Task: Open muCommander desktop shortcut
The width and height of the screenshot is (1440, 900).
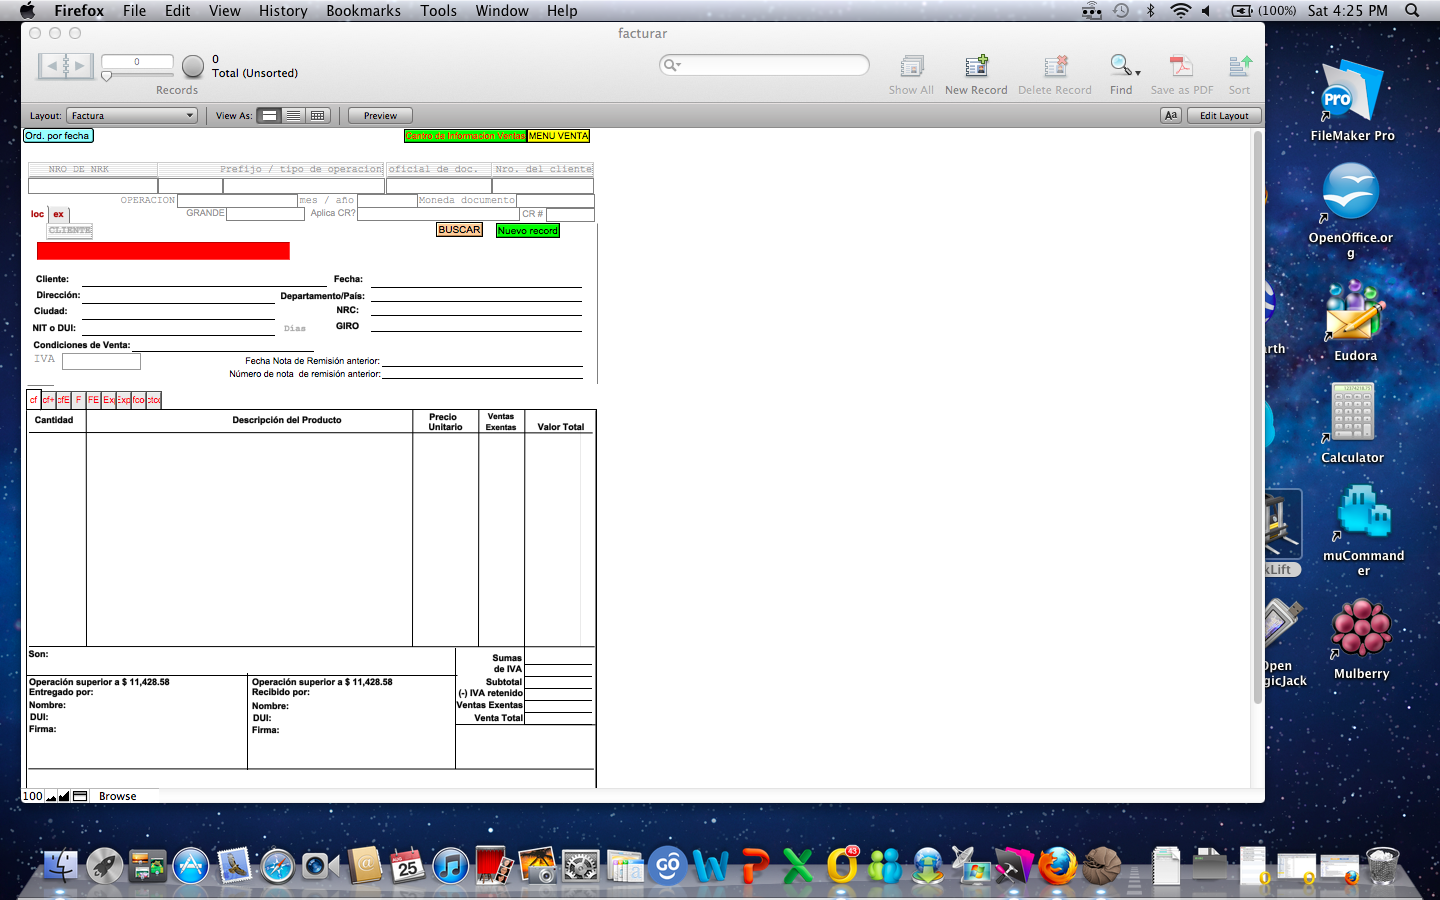Action: 1363,530
